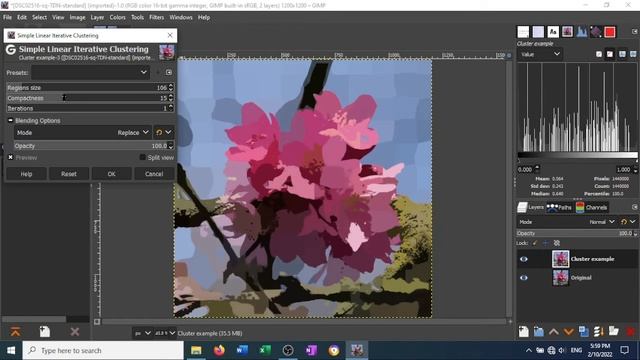This screenshot has width=640, height=360.
Task: Confirm with the OK button
Action: (x=111, y=174)
